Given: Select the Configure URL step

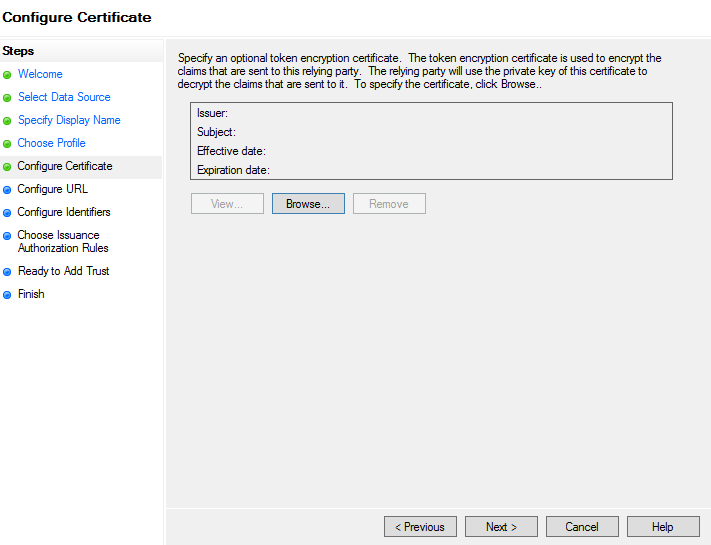Looking at the screenshot, I should [x=53, y=189].
